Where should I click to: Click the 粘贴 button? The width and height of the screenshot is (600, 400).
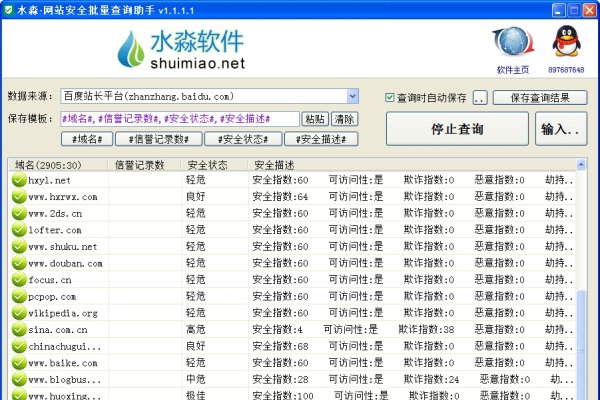point(315,119)
